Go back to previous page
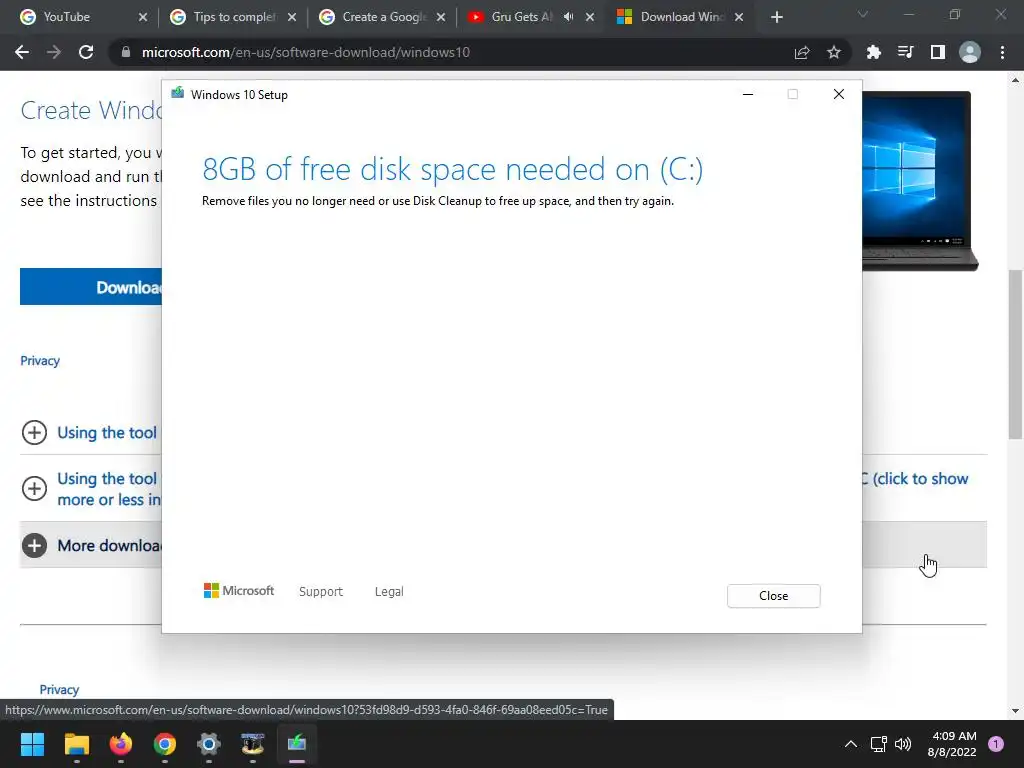The height and width of the screenshot is (768, 1024). click(x=22, y=52)
